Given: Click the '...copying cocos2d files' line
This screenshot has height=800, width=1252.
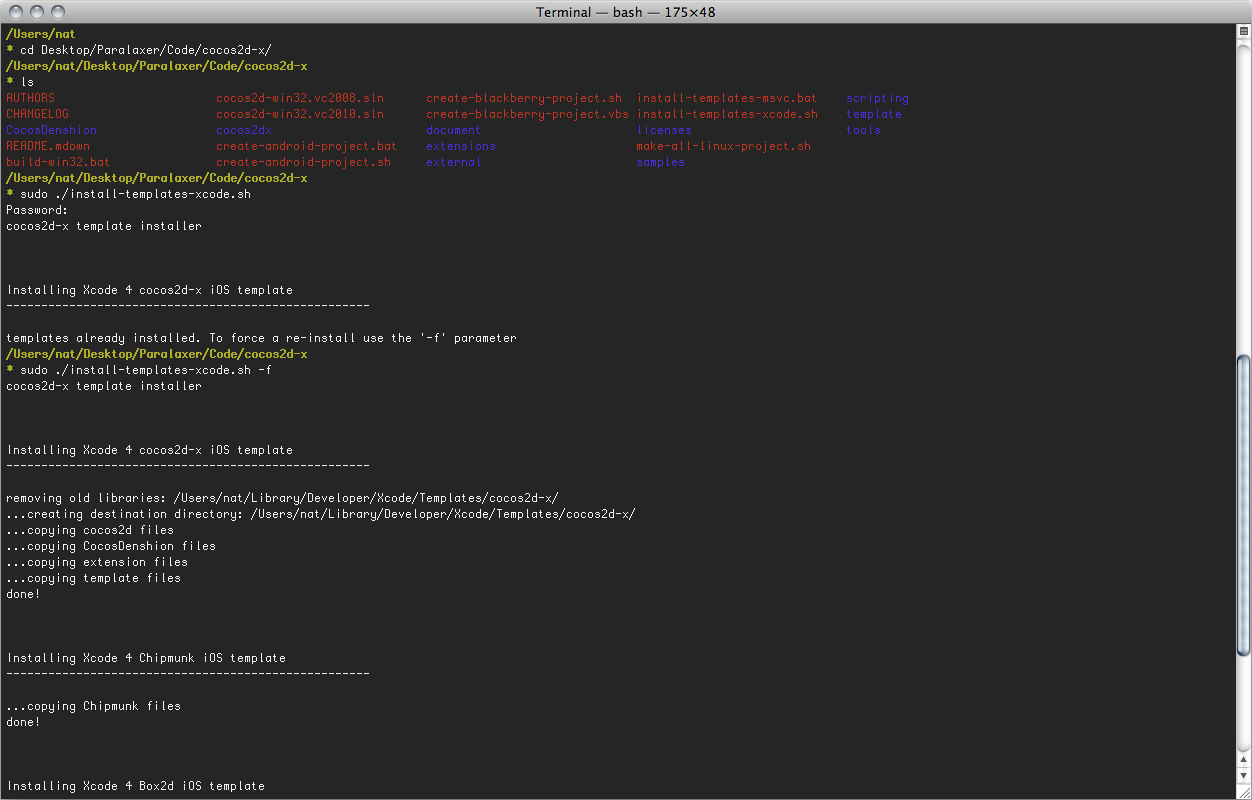Looking at the screenshot, I should pos(90,530).
